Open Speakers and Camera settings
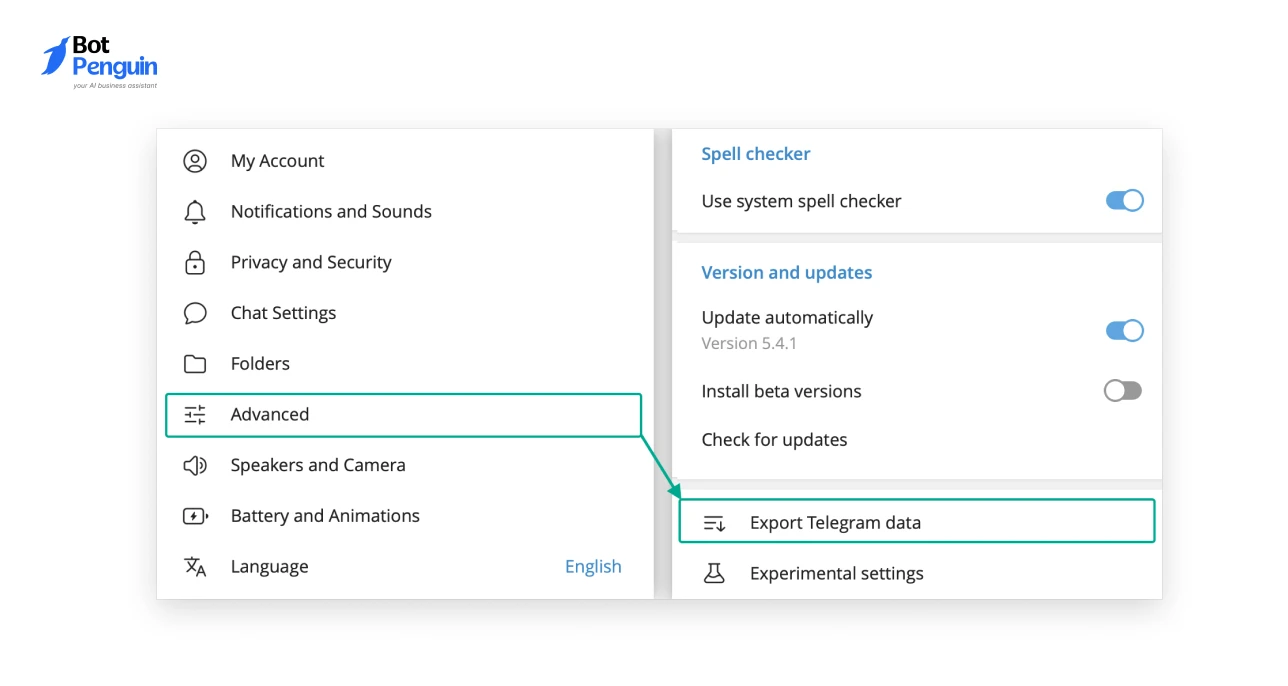The width and height of the screenshot is (1288, 686). click(405, 465)
